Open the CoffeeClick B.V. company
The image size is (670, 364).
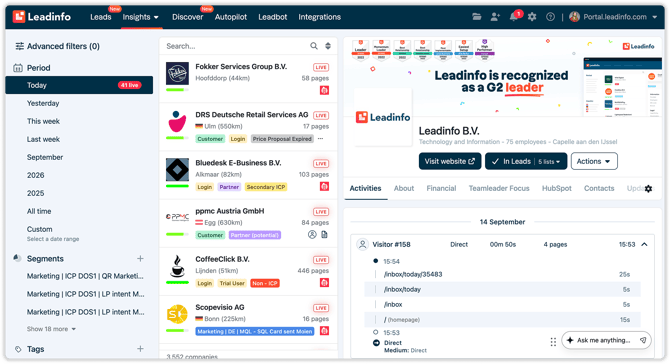point(222,259)
